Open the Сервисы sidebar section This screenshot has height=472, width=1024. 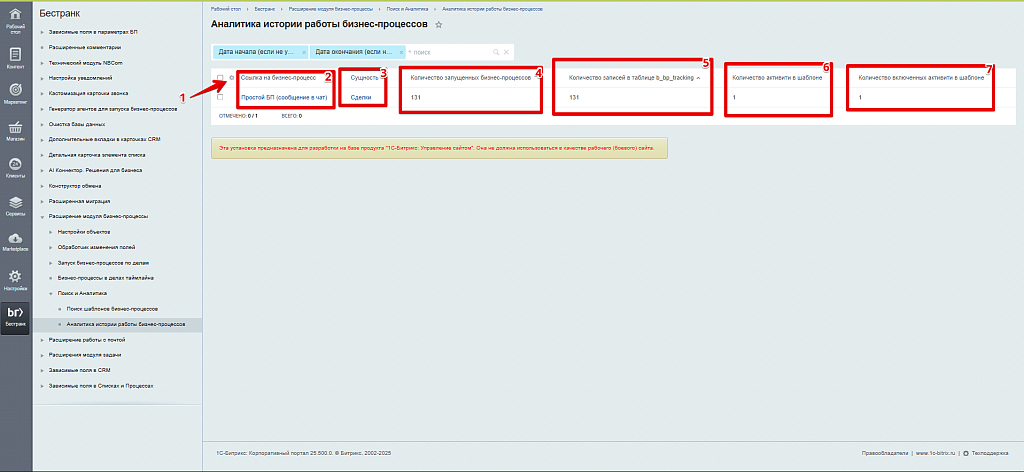click(16, 204)
